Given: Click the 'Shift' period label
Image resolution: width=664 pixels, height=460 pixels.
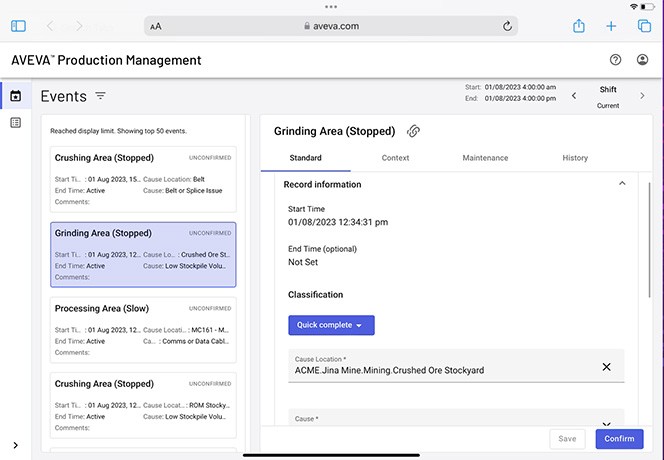Looking at the screenshot, I should click(x=608, y=89).
